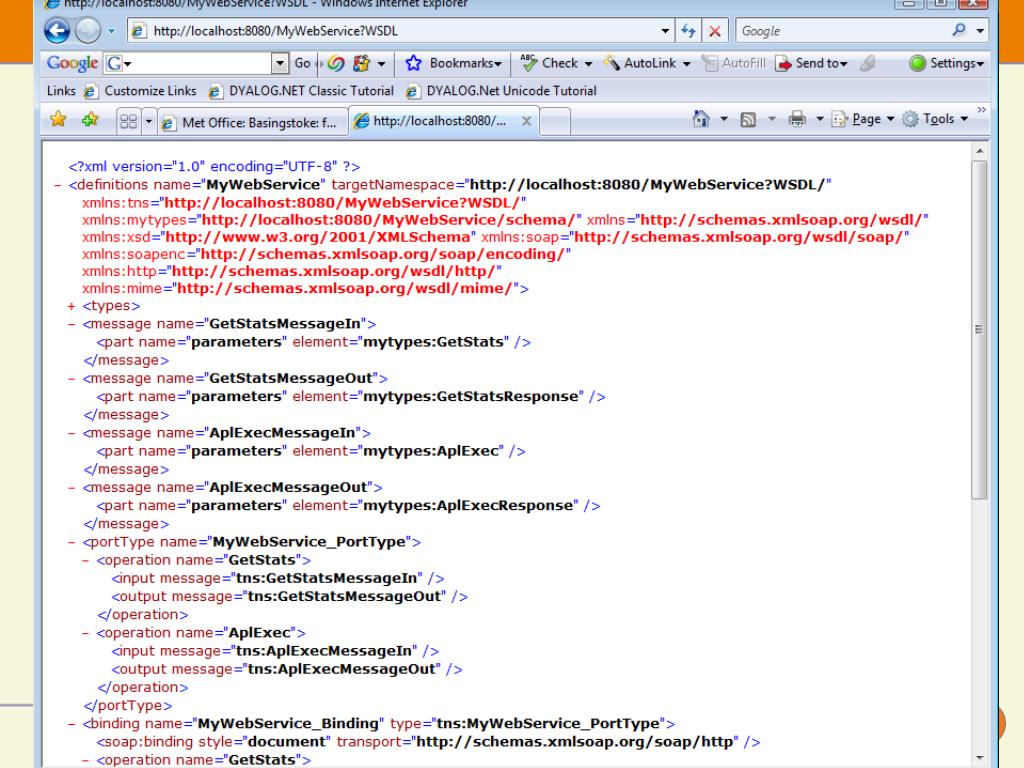Open DYALOG.Net Unicode Tutorial link
The height and width of the screenshot is (768, 1024).
pyautogui.click(x=502, y=91)
